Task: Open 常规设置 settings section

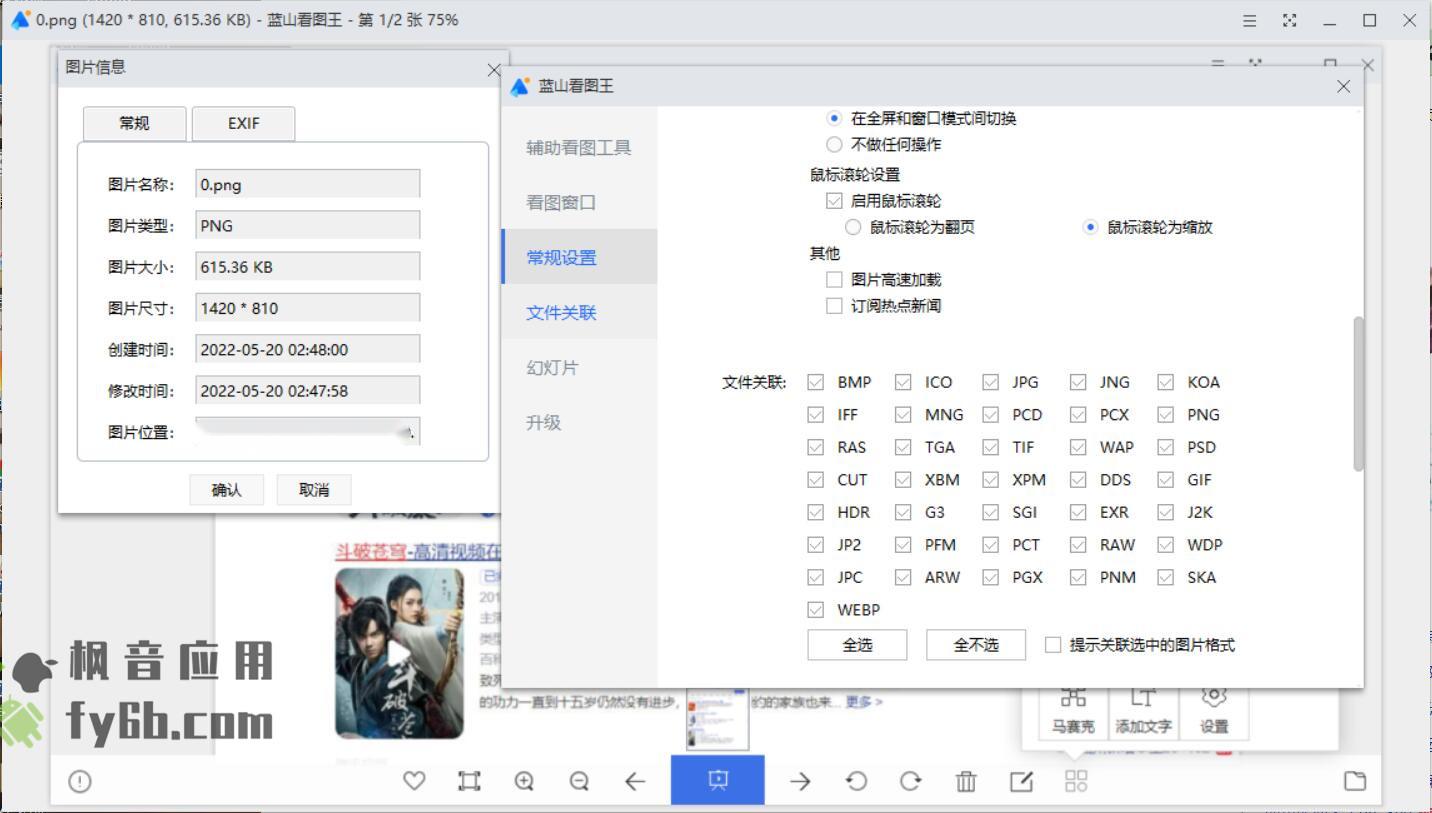Action: [x=579, y=257]
